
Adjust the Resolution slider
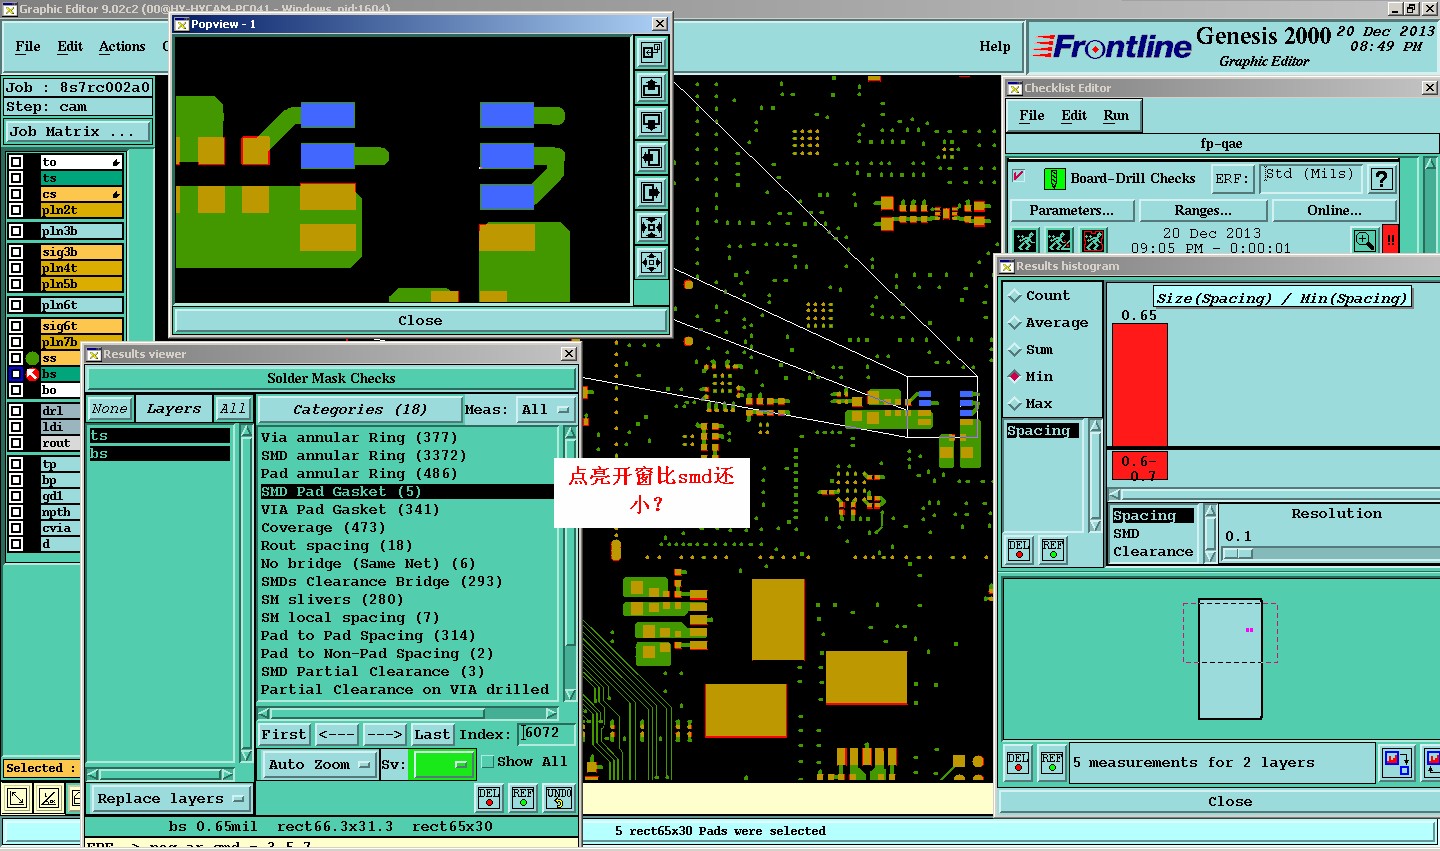coord(1237,553)
